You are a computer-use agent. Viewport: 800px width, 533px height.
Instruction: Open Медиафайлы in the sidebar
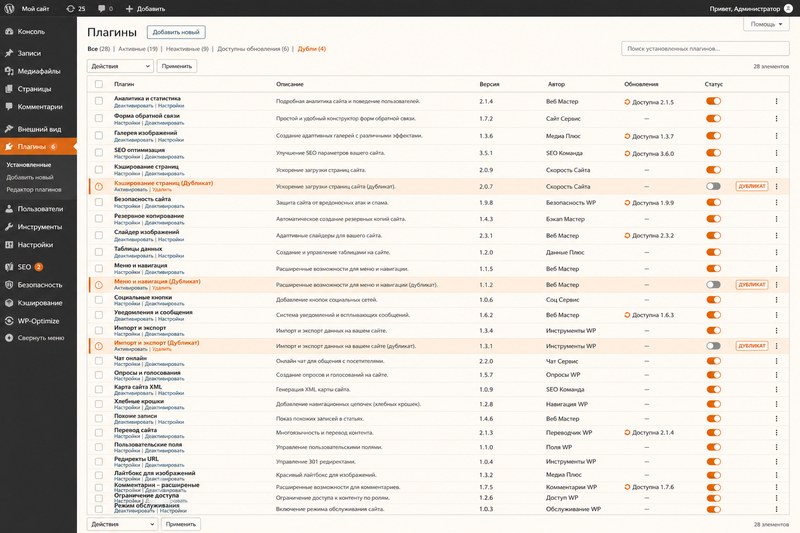tap(38, 71)
